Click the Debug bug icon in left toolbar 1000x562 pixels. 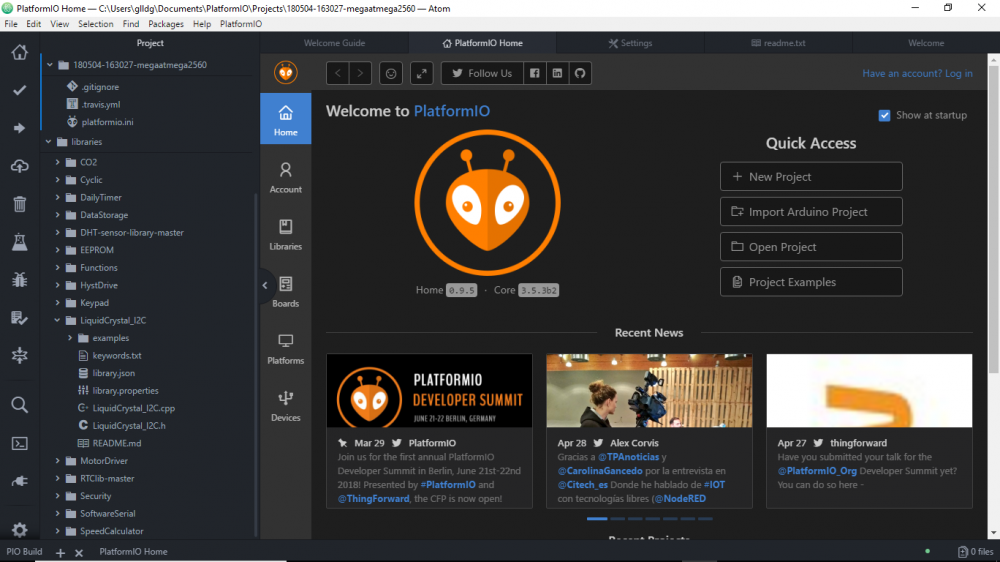[20, 279]
